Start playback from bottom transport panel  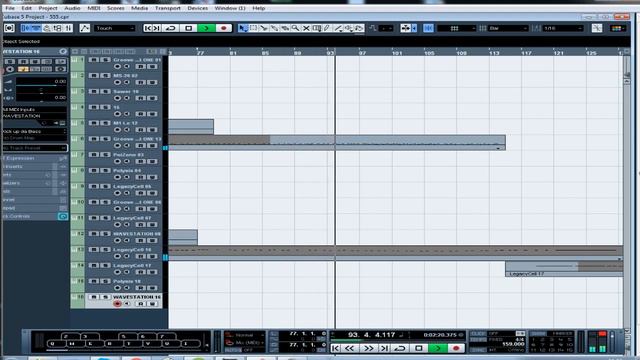pos(438,348)
